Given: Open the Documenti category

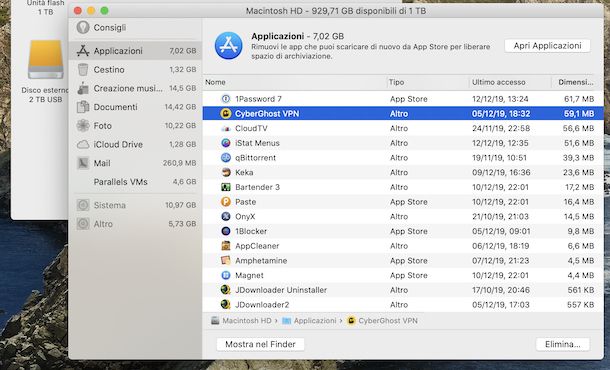Looking at the screenshot, I should 135,107.
